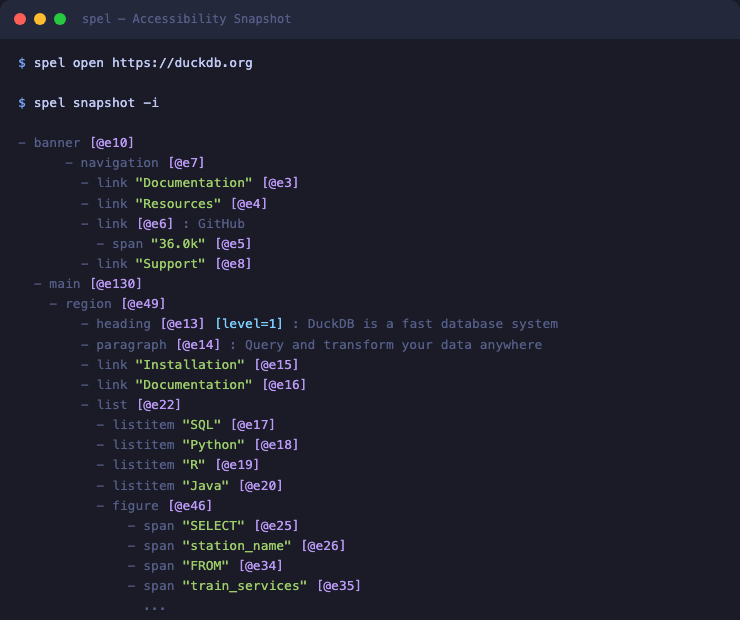The image size is (740, 620).
Task: Click the link [@e6] : GitHub row
Action: click(x=163, y=224)
